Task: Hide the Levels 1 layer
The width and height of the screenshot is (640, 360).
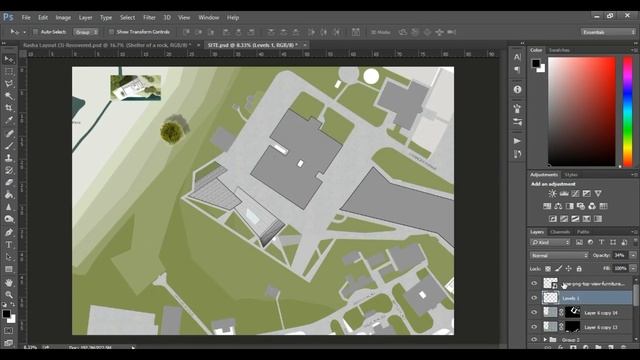Action: [x=534, y=298]
